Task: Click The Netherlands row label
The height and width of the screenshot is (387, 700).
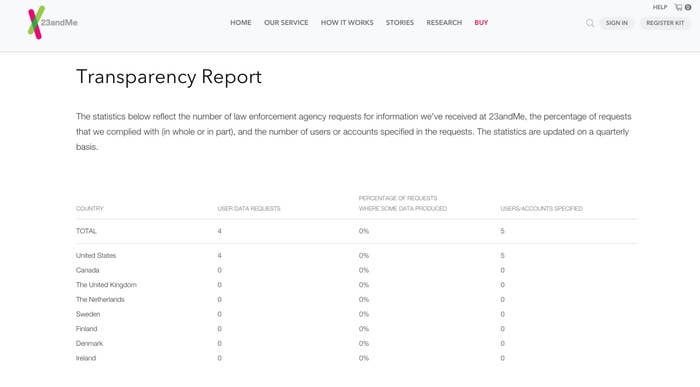Action: tap(100, 300)
